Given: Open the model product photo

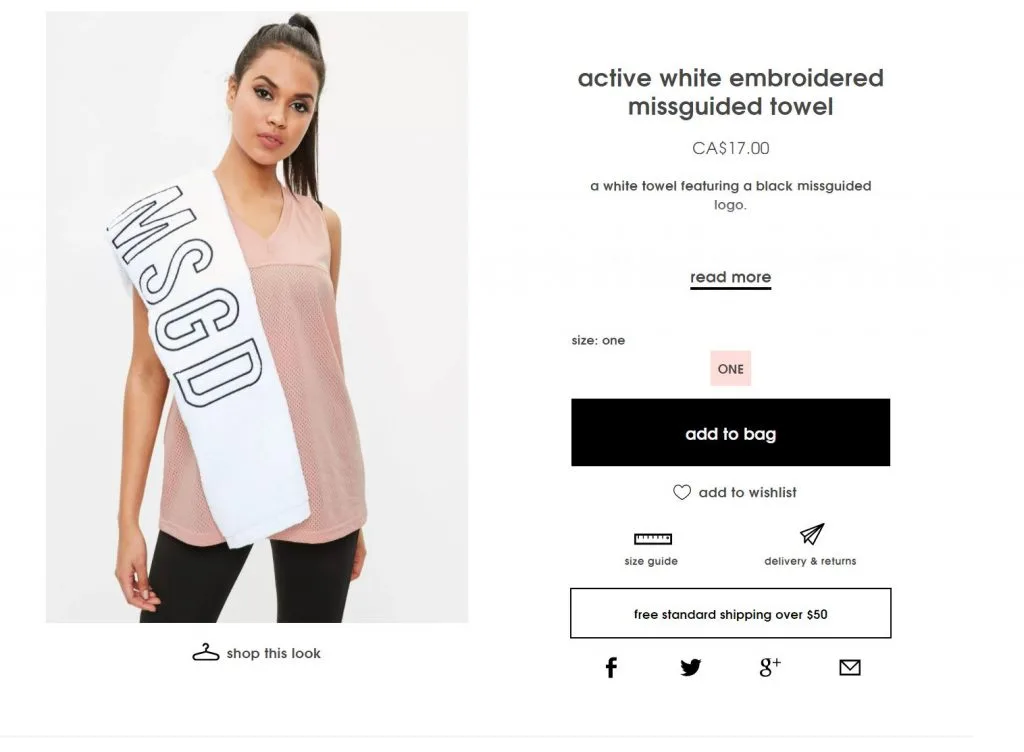Looking at the screenshot, I should (257, 317).
